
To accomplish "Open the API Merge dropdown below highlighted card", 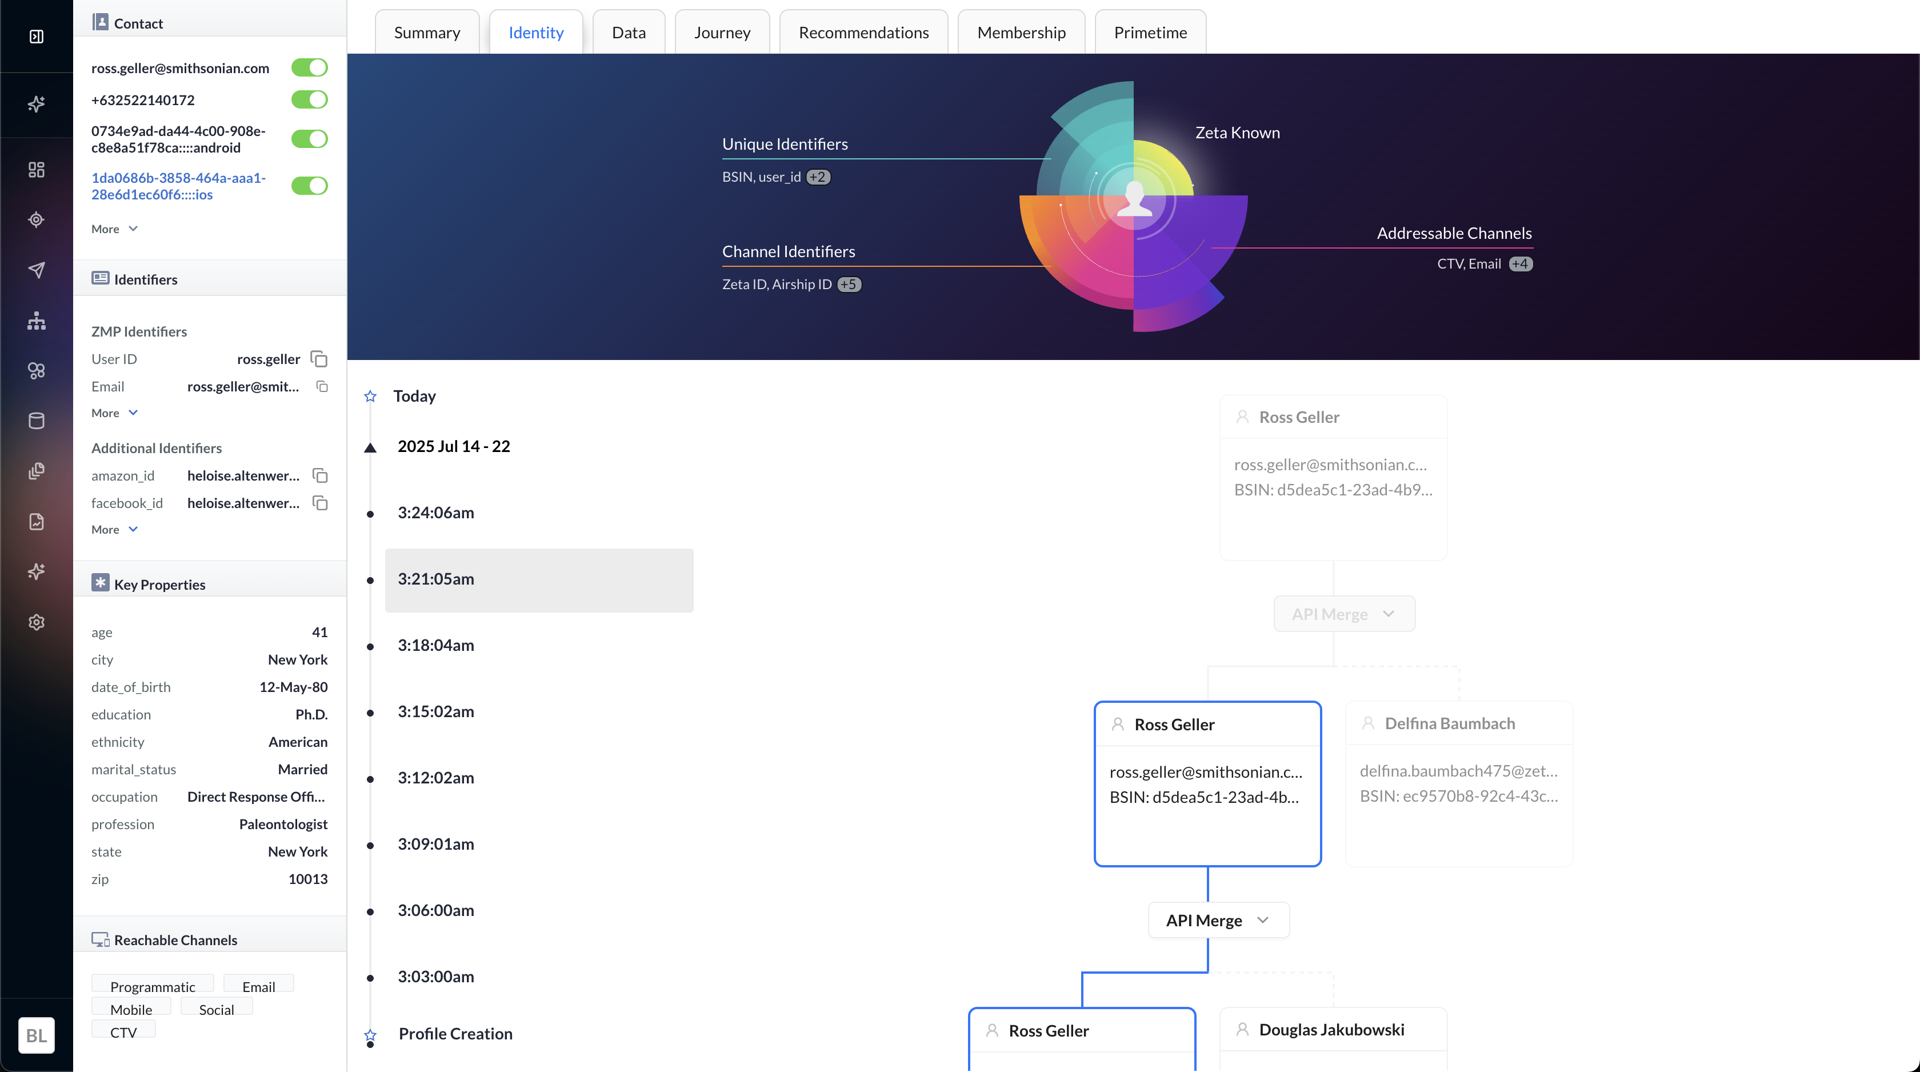I will (x=1218, y=920).
